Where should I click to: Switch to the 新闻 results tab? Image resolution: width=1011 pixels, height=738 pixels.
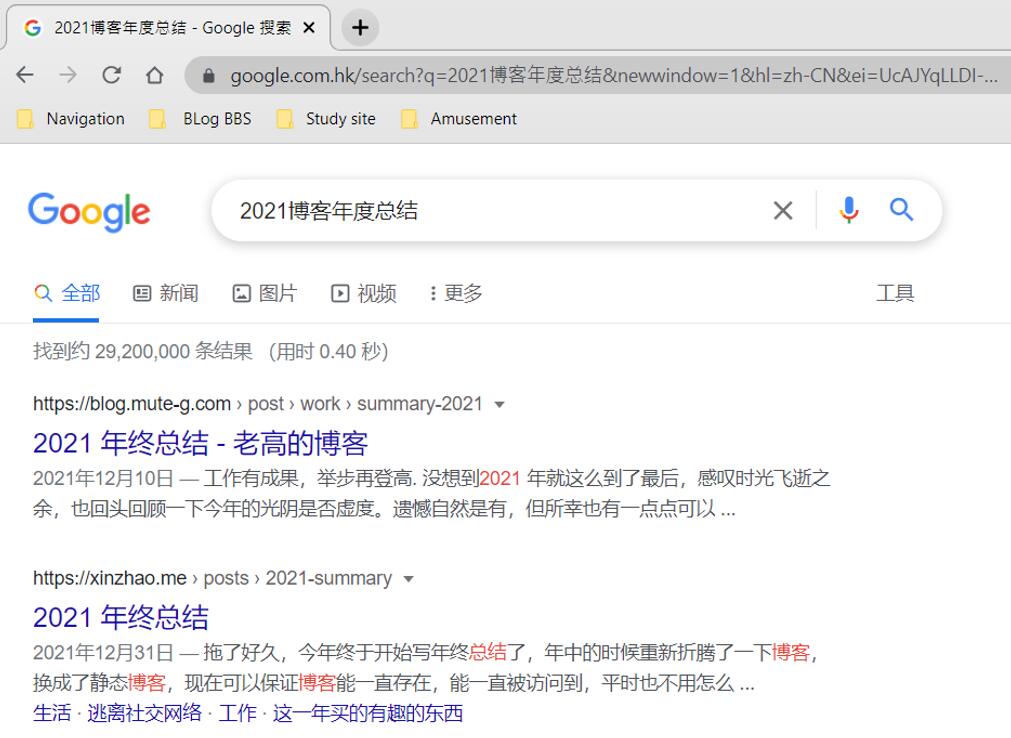click(x=166, y=293)
